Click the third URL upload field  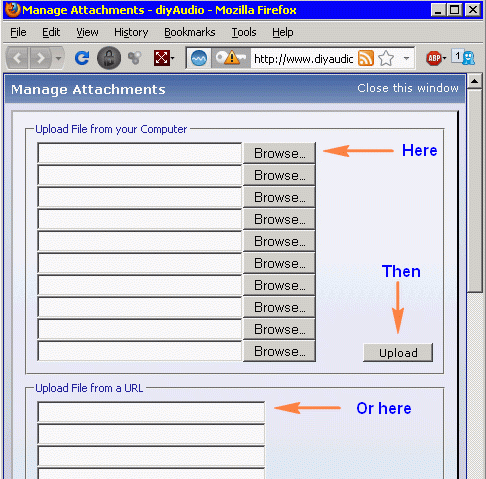151,456
